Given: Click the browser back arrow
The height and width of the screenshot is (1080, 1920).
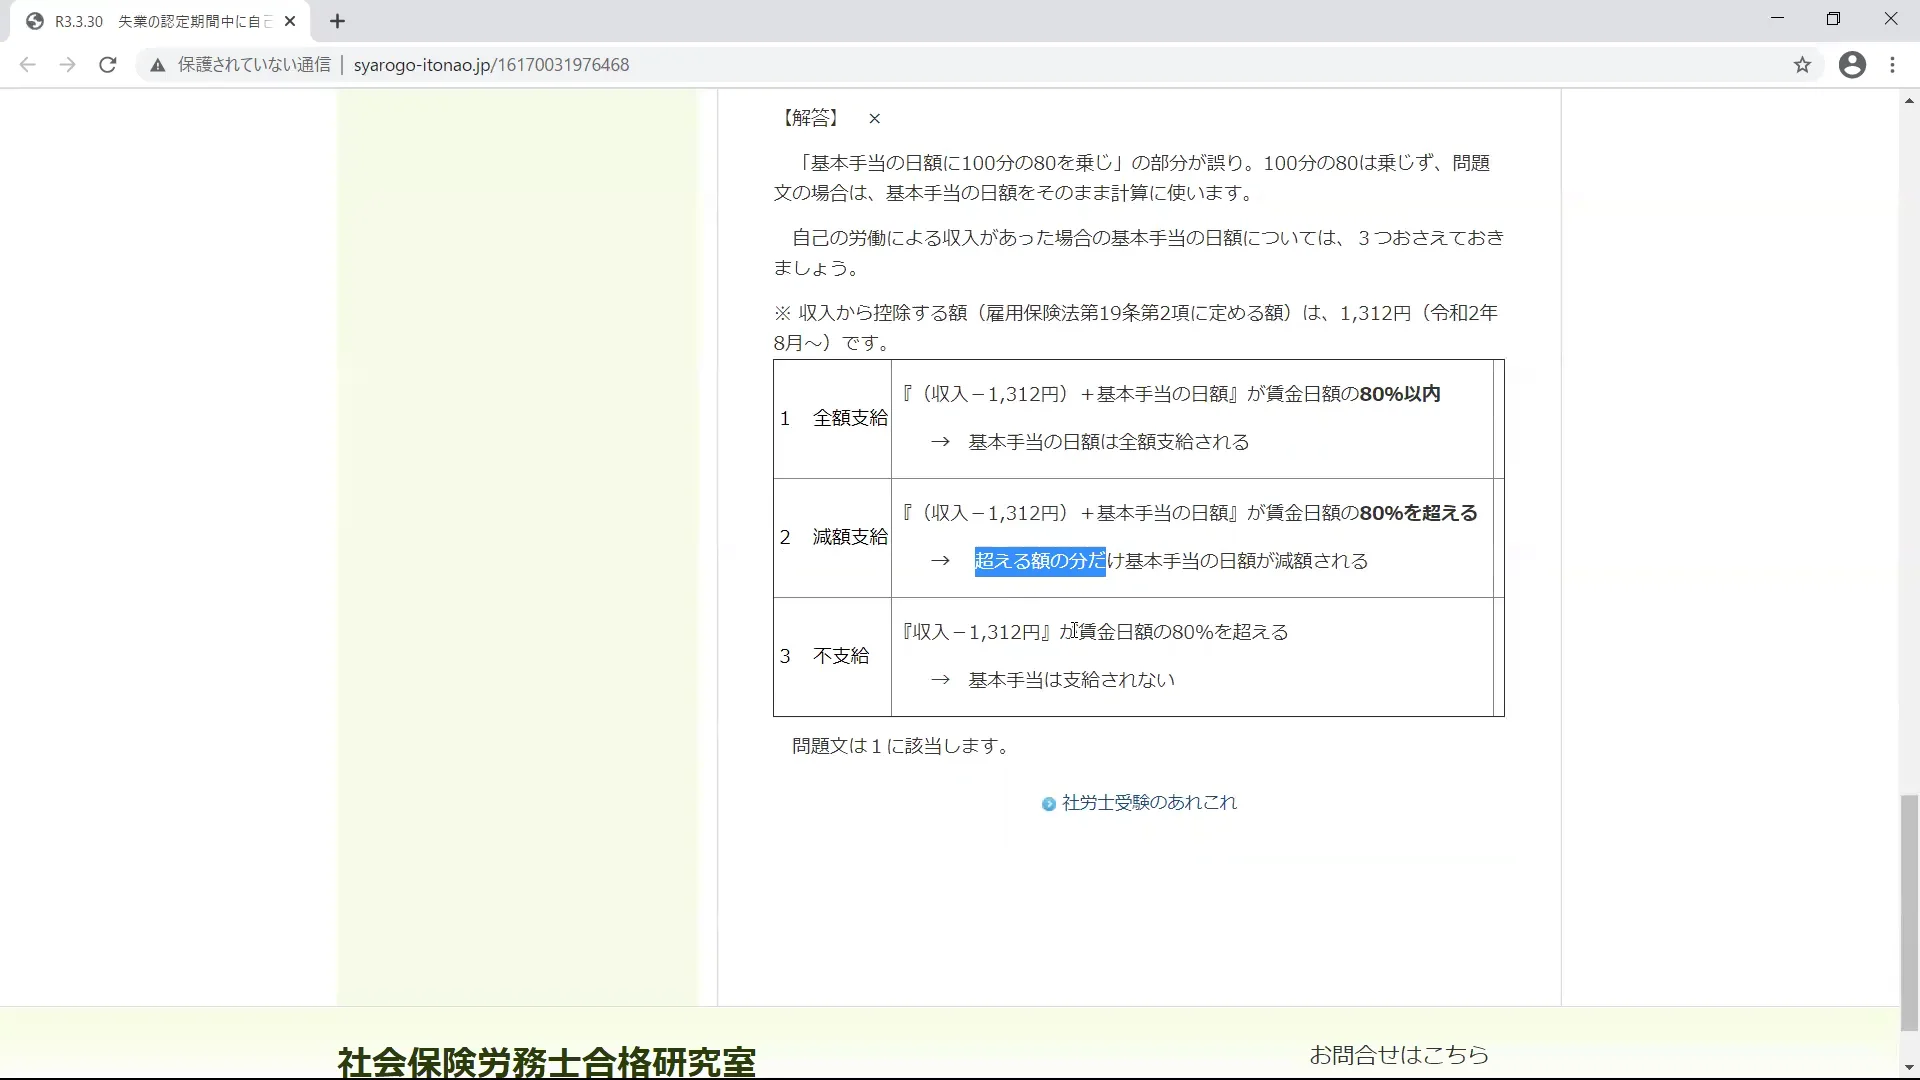Looking at the screenshot, I should (x=28, y=65).
